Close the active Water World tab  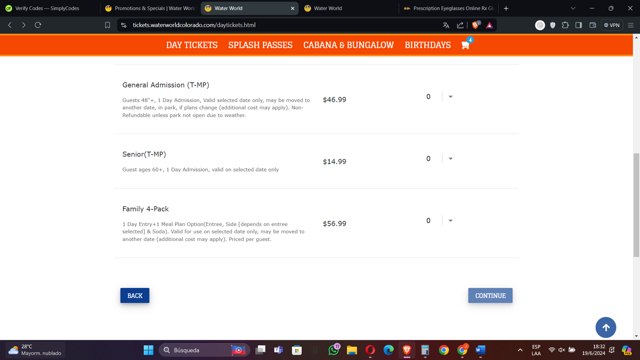coord(292,8)
